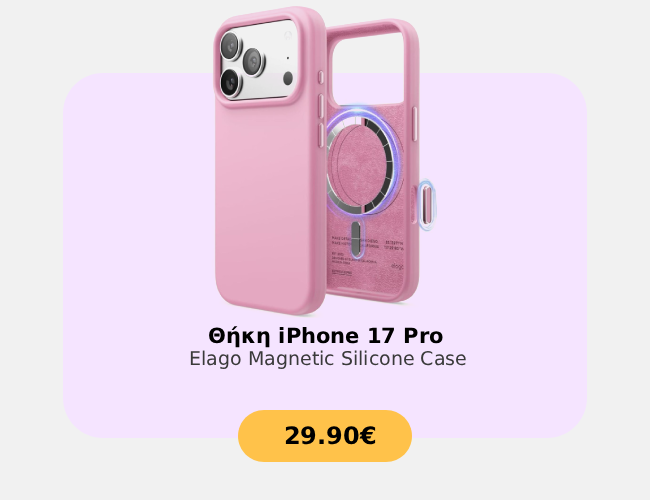The width and height of the screenshot is (650, 500).
Task: Click the bottom-left camera lens
Action: (230, 82)
